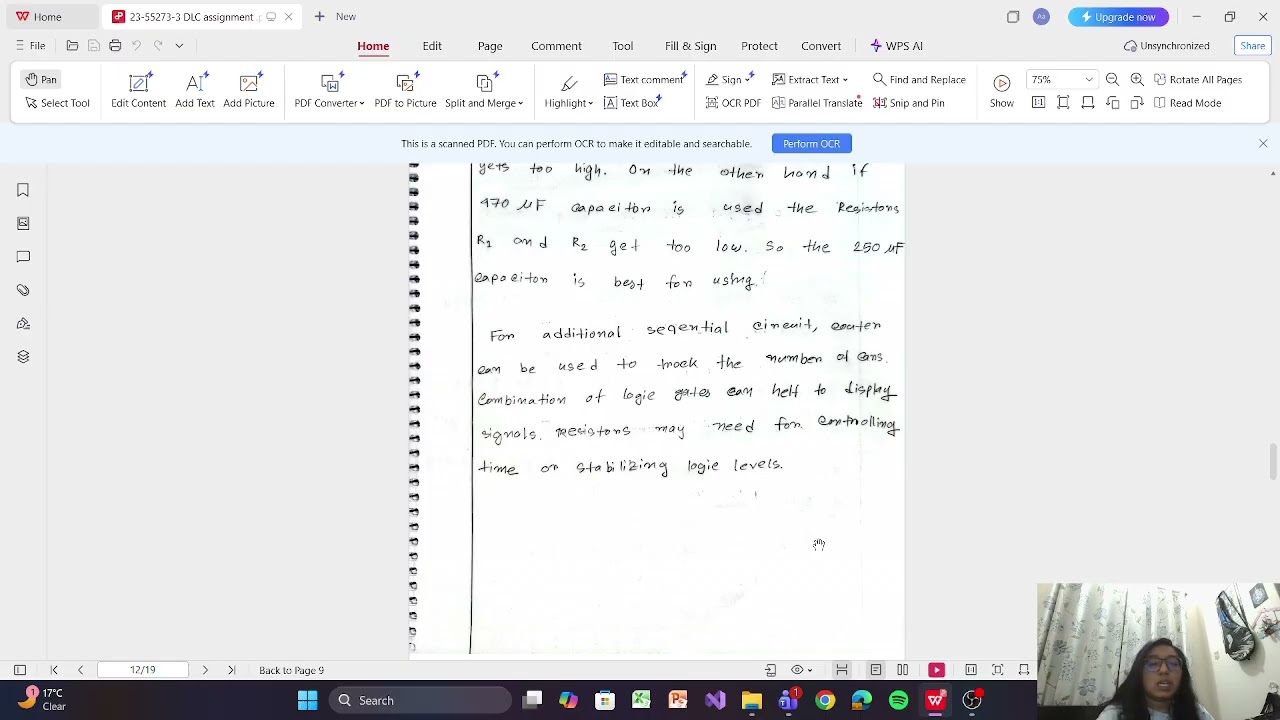The image size is (1280, 720).
Task: Go to the previous page
Action: (80, 670)
